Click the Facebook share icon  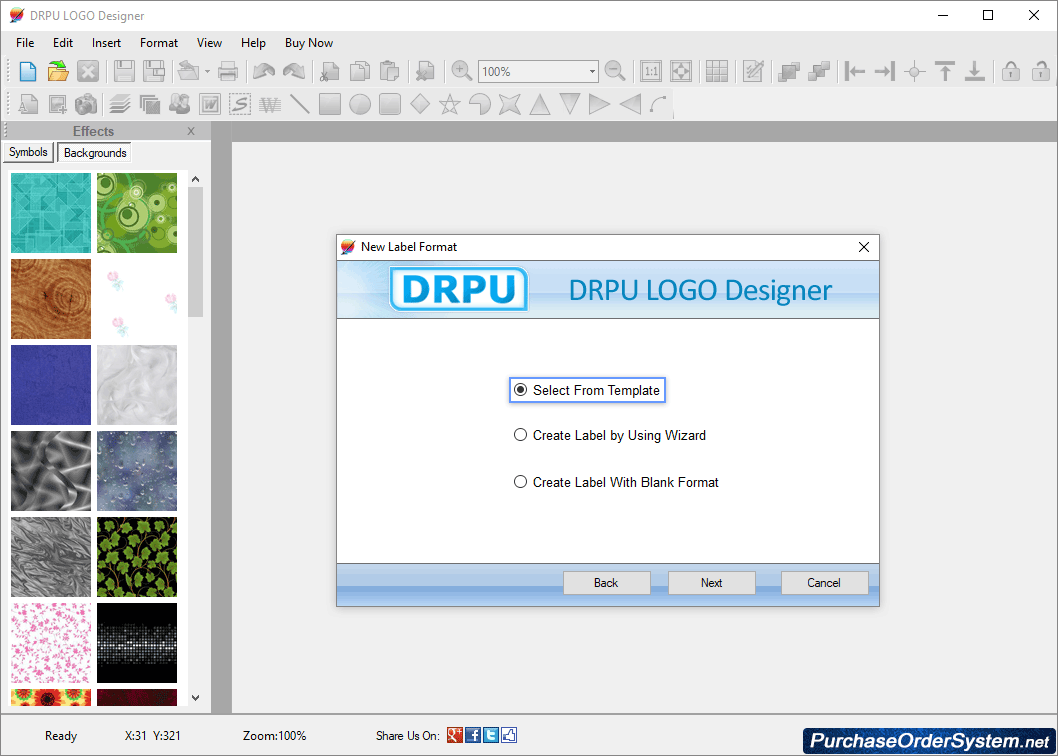click(x=473, y=735)
